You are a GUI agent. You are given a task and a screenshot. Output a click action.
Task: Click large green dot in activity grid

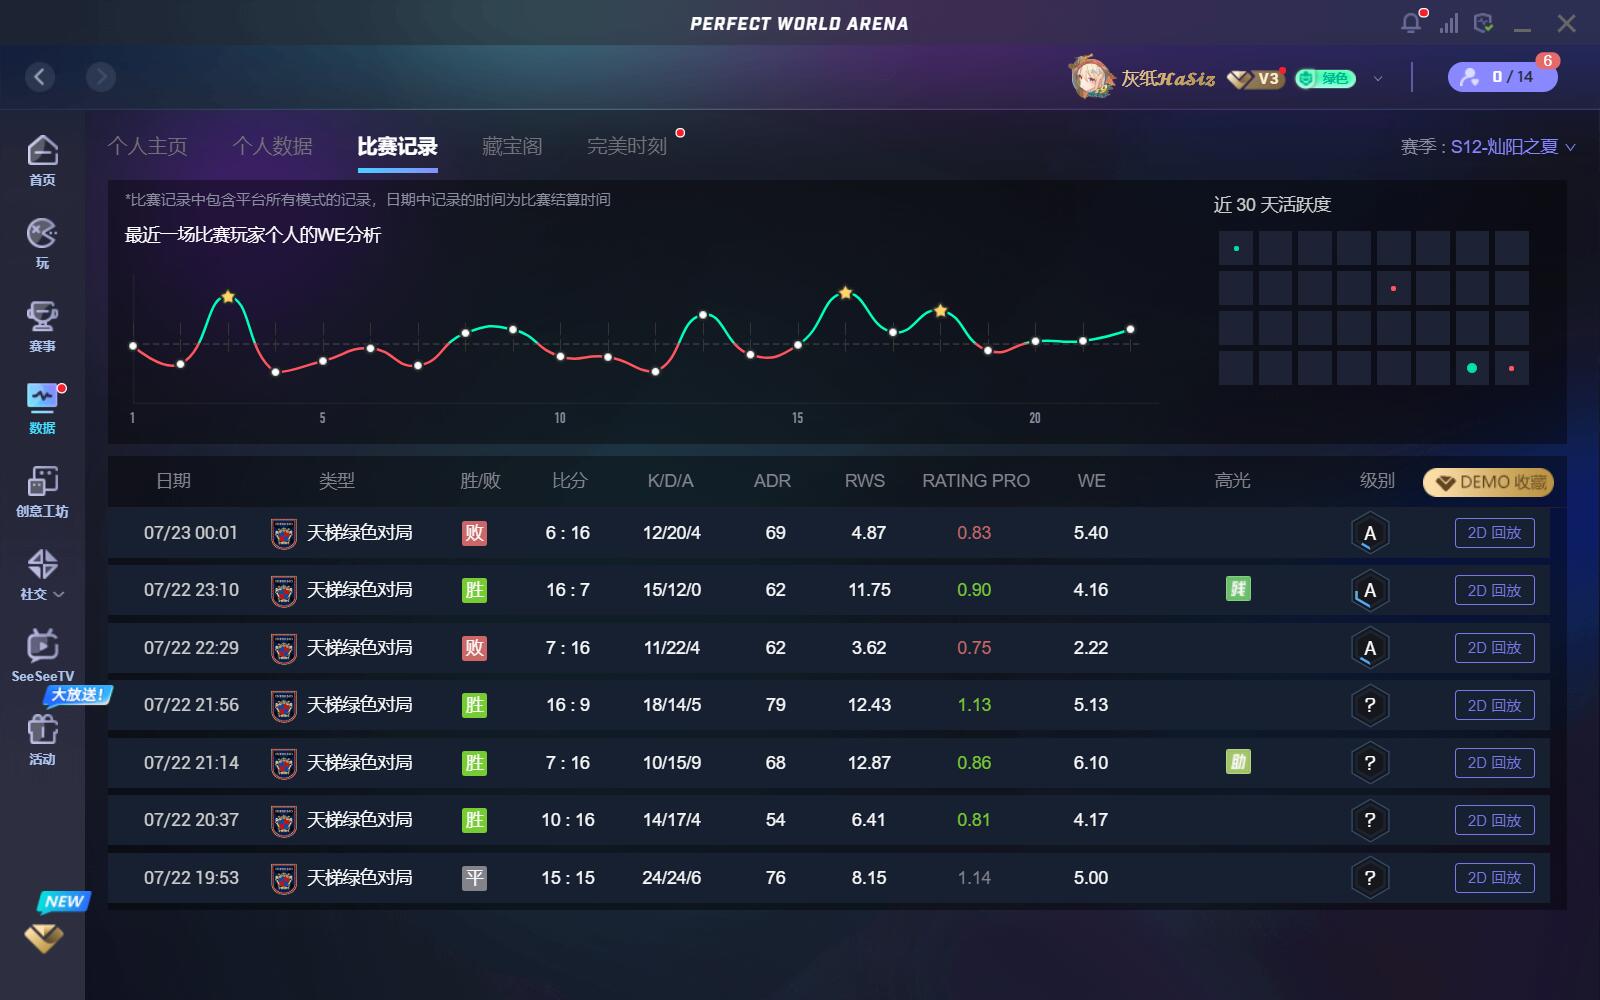pos(1472,368)
